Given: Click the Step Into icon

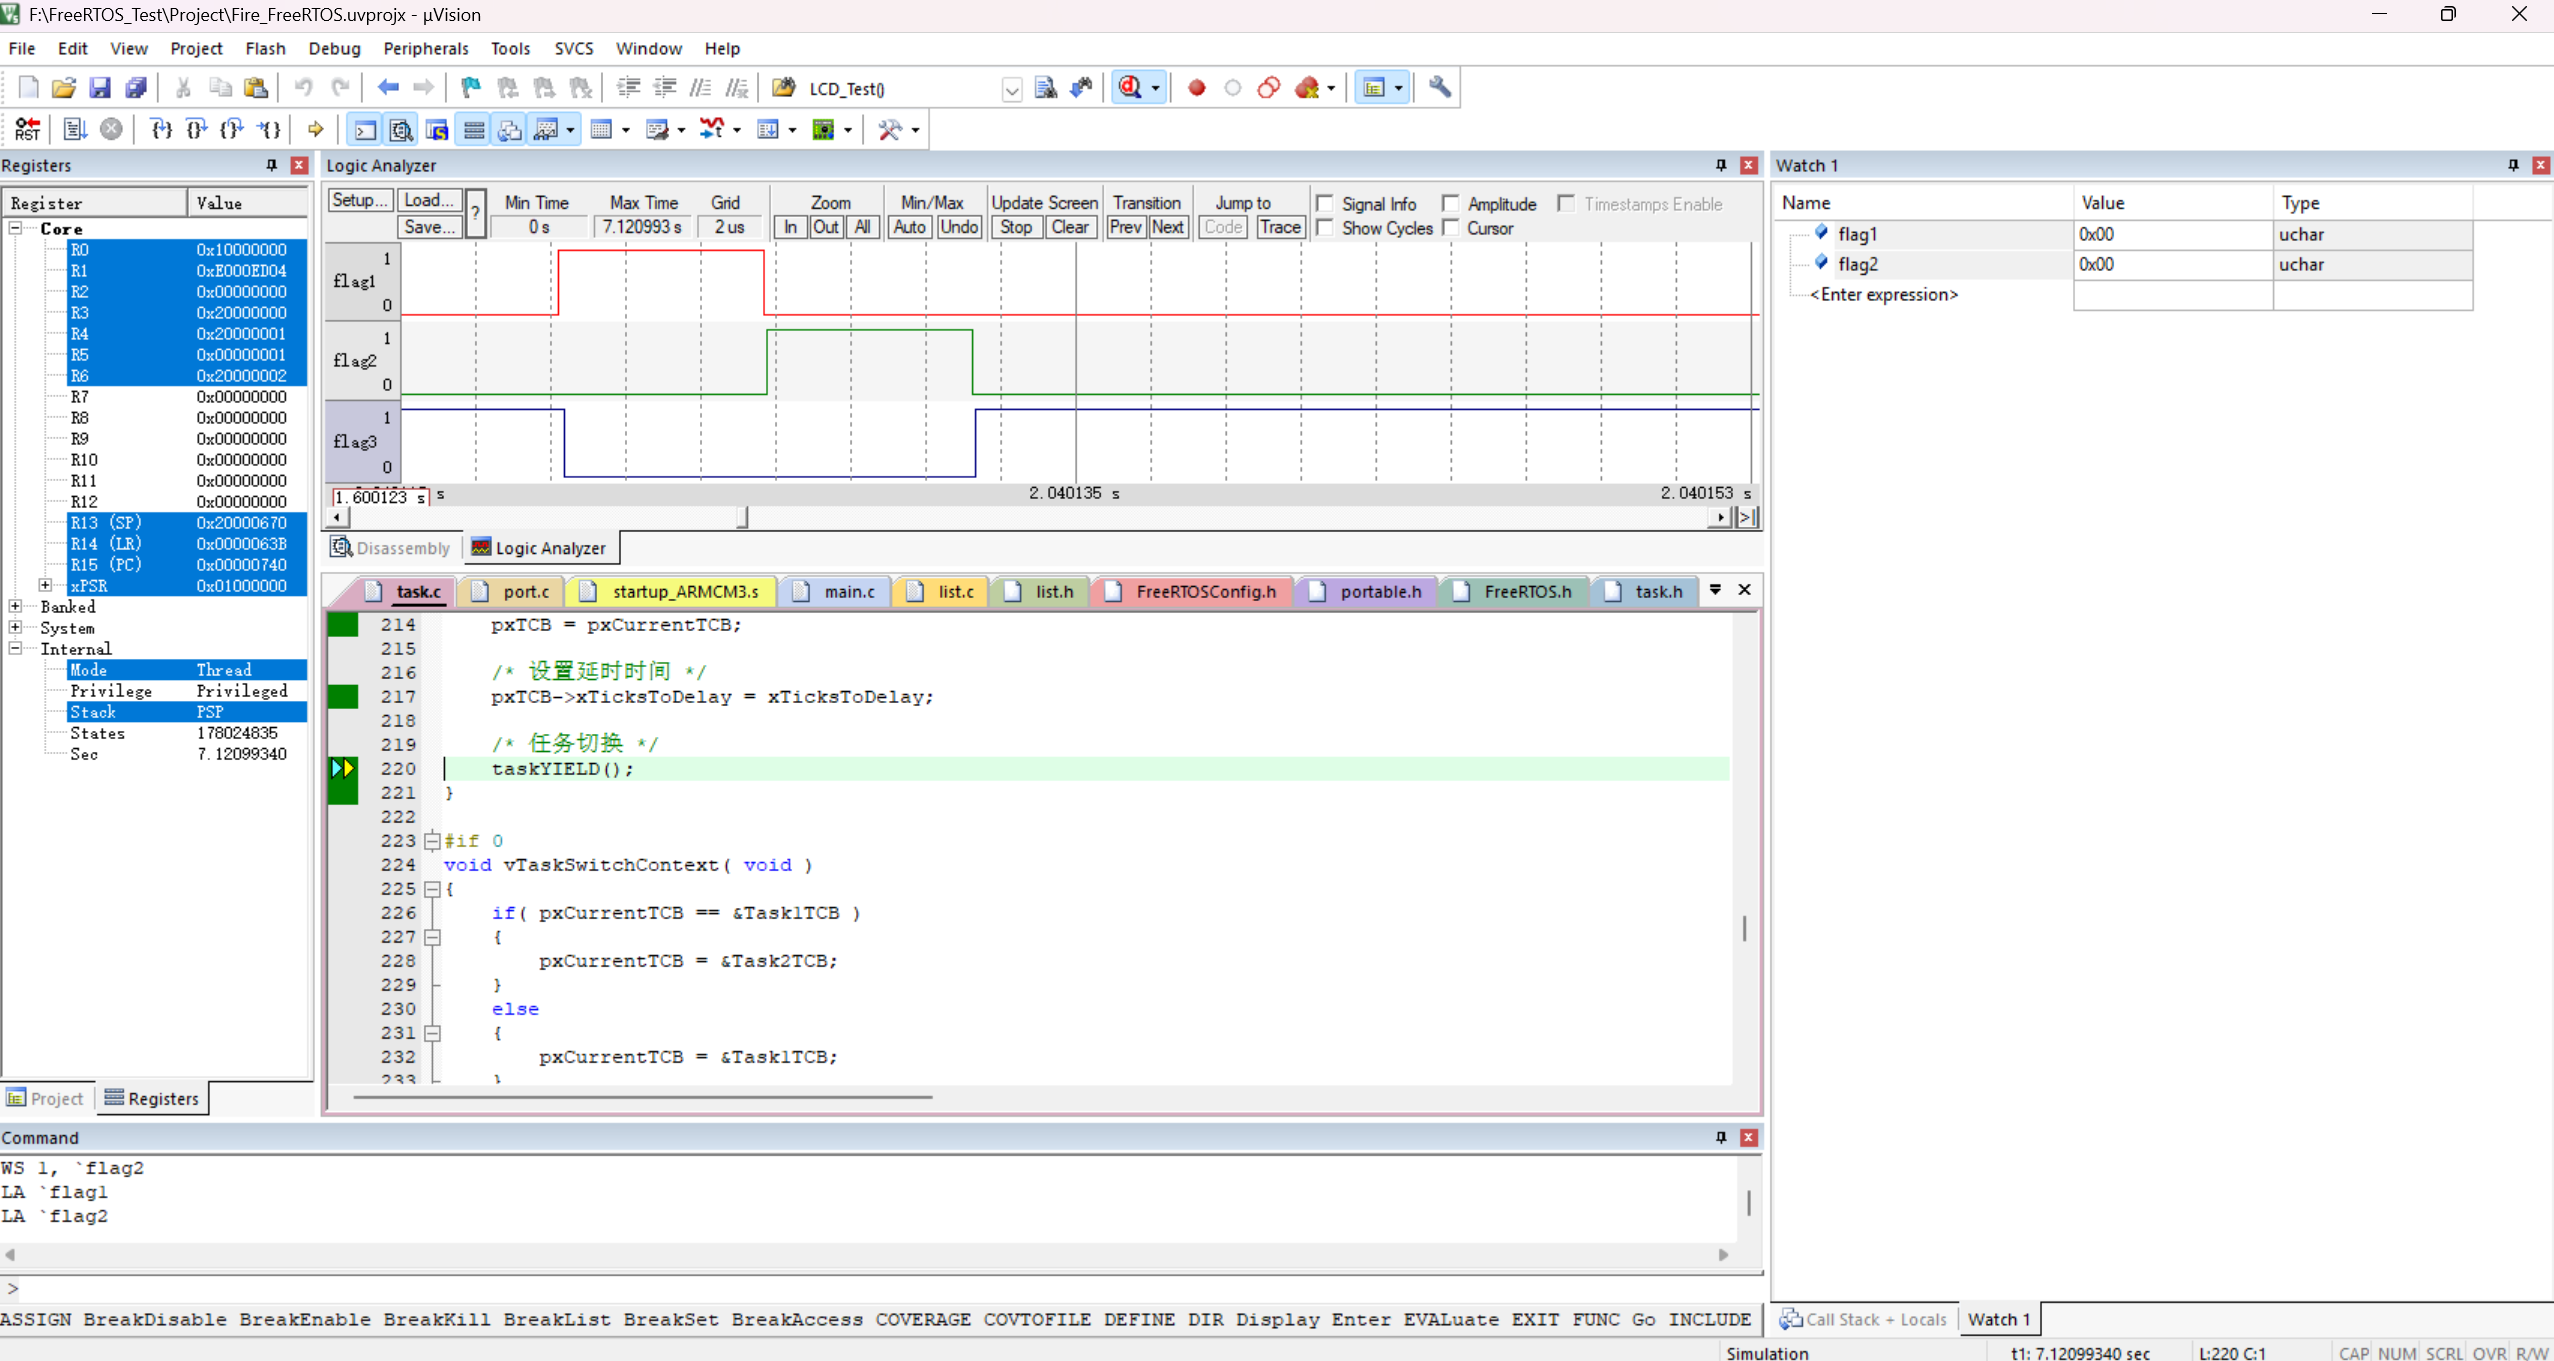Looking at the screenshot, I should click(161, 129).
